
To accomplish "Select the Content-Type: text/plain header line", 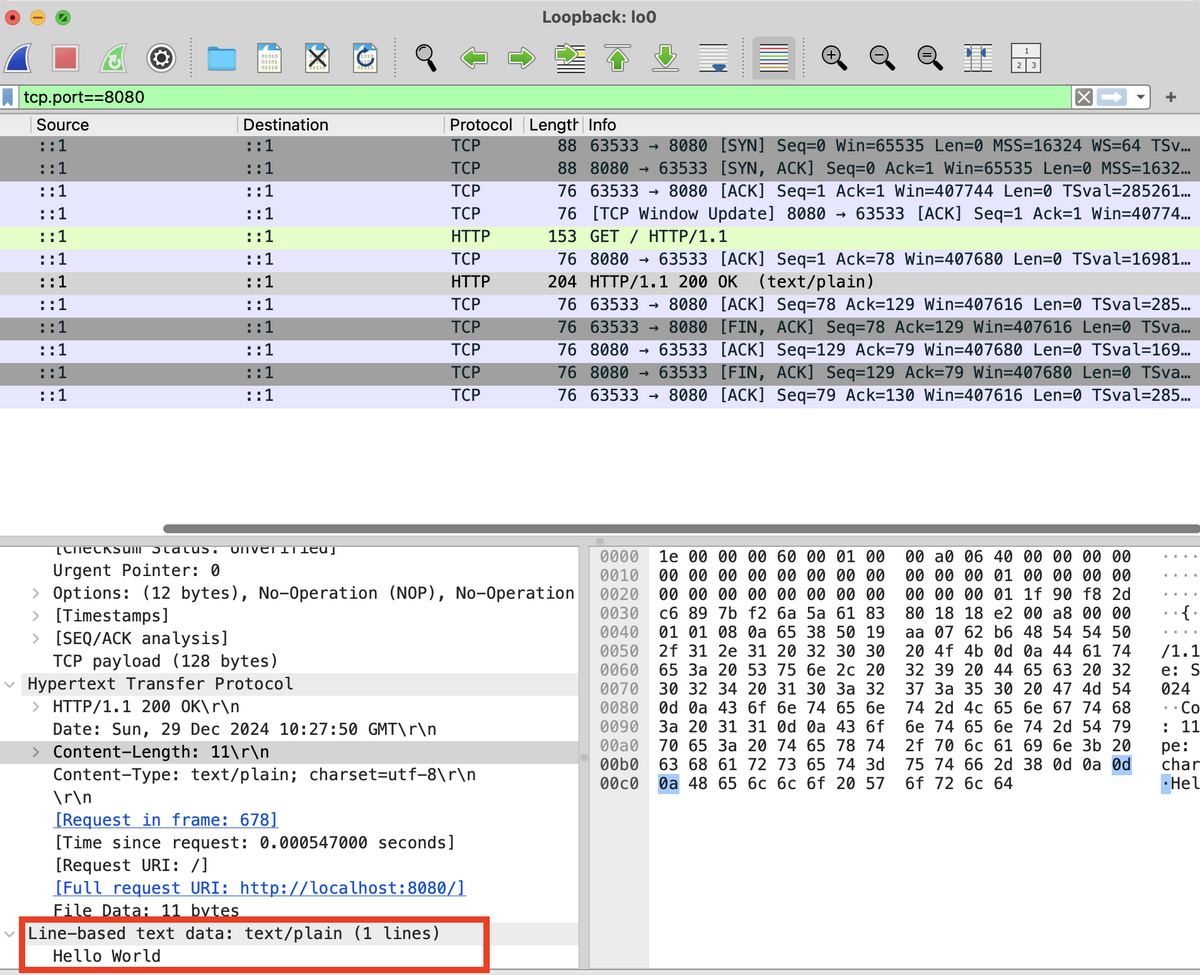I will (264, 775).
